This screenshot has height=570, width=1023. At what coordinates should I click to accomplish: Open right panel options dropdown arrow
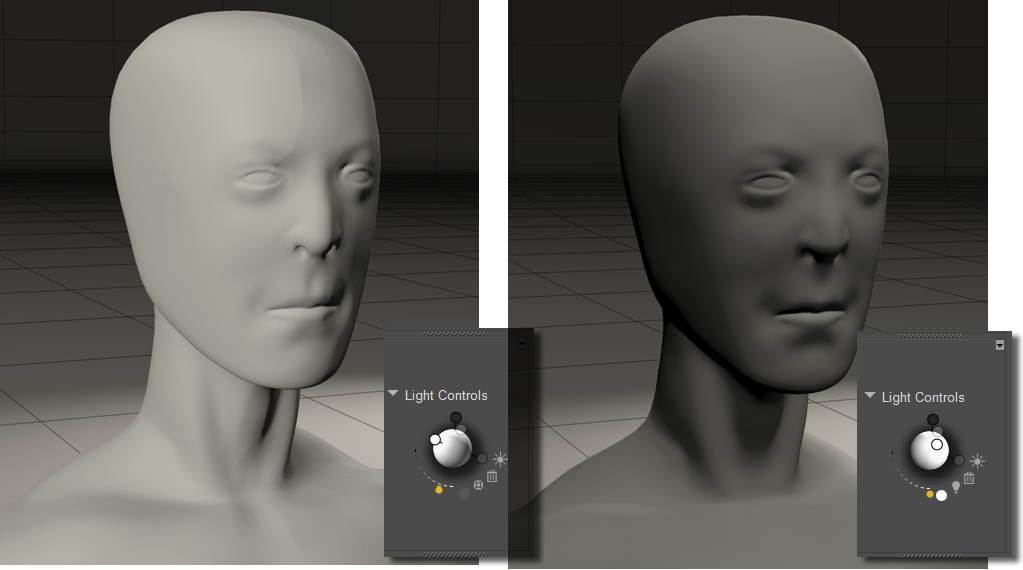pyautogui.click(x=1000, y=345)
